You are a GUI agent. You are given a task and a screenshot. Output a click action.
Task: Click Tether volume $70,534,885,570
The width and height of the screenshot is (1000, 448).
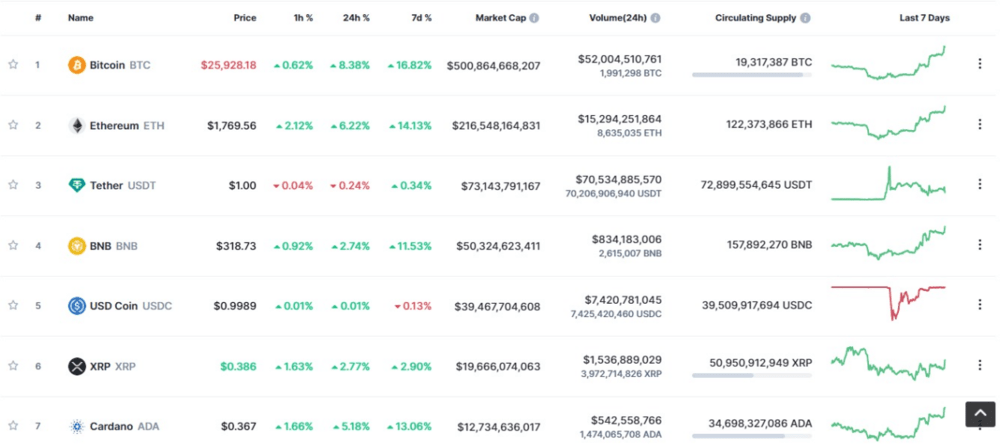(x=618, y=179)
